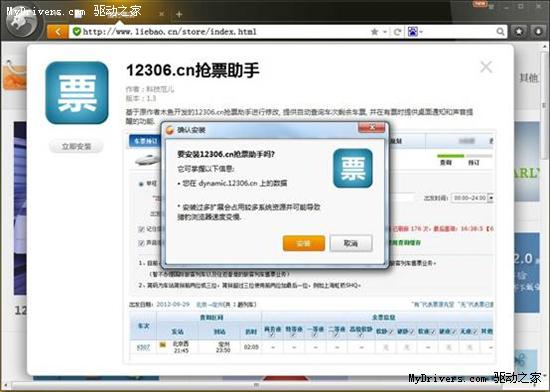Click the 立即安装 button under app icon
The image size is (550, 392).
click(76, 147)
